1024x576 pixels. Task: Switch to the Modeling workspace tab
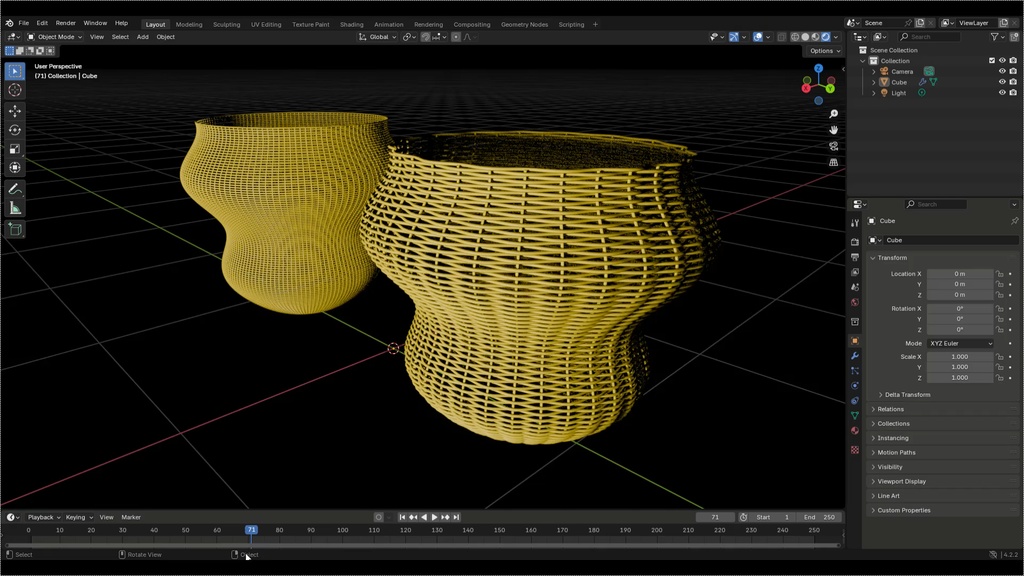coord(189,25)
